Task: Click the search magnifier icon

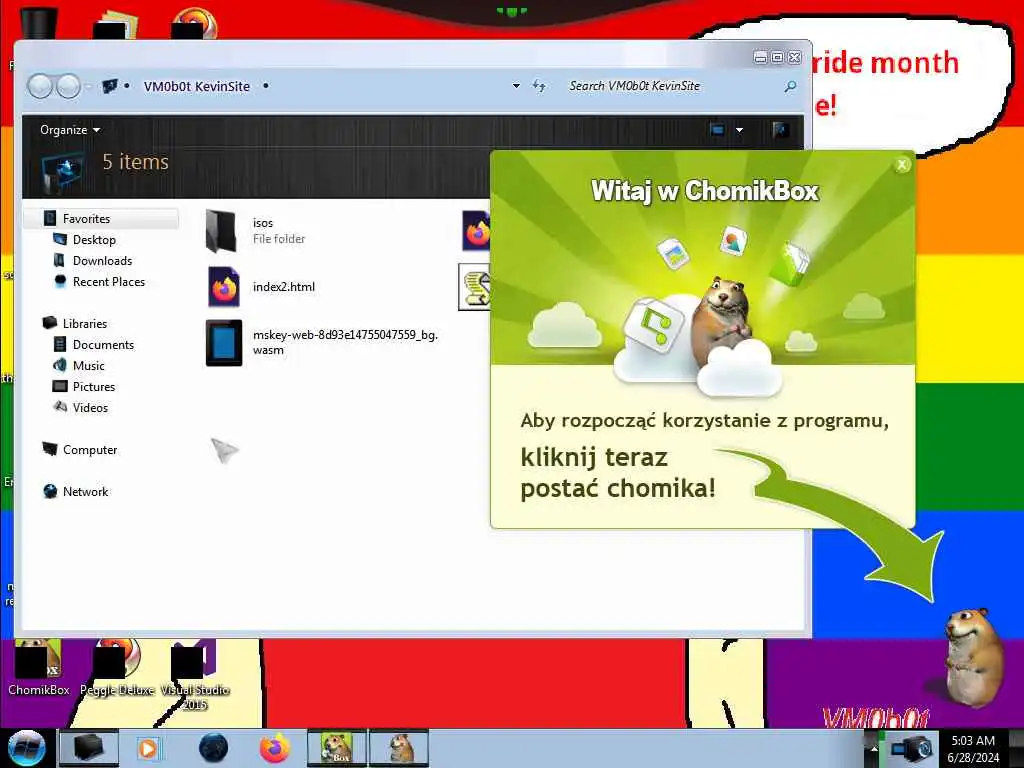Action: [790, 86]
